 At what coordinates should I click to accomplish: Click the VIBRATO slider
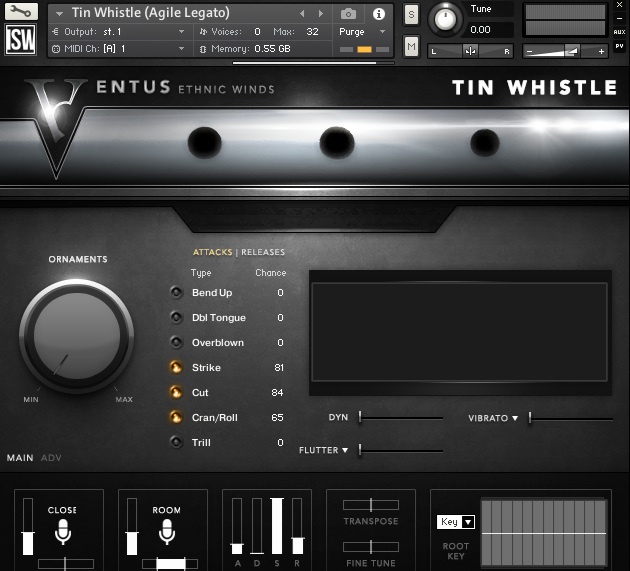(571, 418)
